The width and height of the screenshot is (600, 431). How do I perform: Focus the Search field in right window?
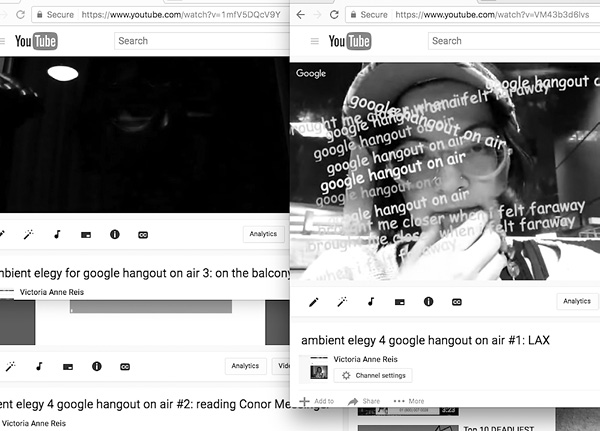[x=514, y=41]
